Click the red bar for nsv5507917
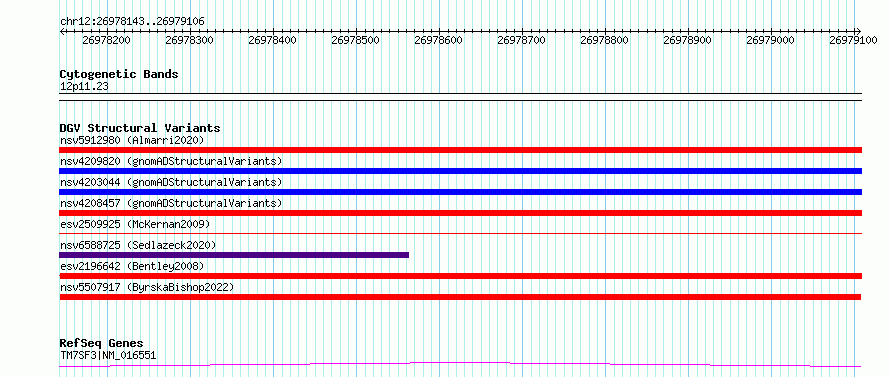This screenshot has height=377, width=890. point(460,297)
